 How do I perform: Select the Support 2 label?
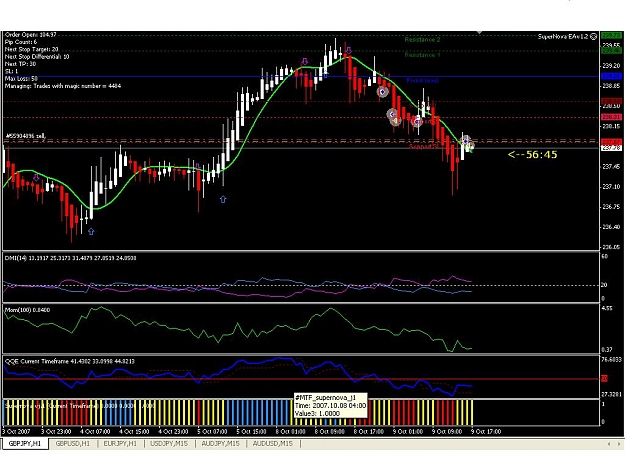click(x=423, y=146)
